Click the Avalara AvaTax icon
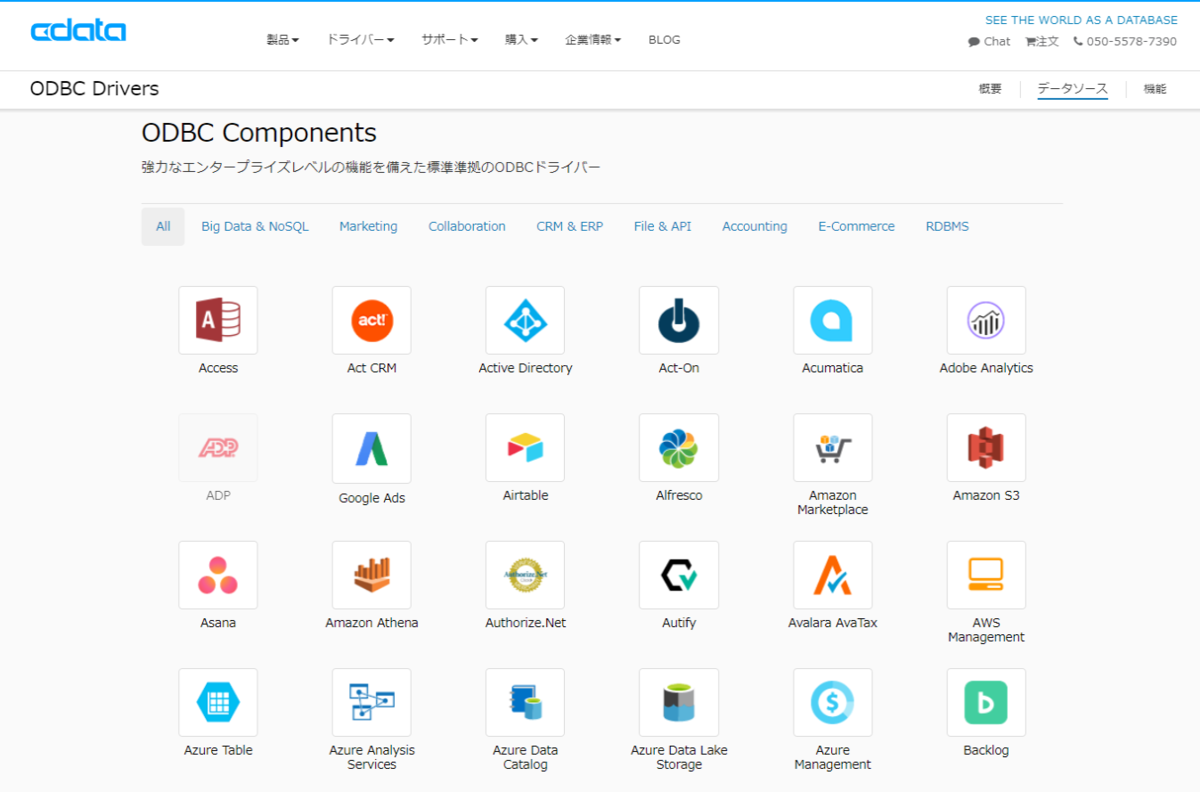This screenshot has height=792, width=1200. (833, 575)
